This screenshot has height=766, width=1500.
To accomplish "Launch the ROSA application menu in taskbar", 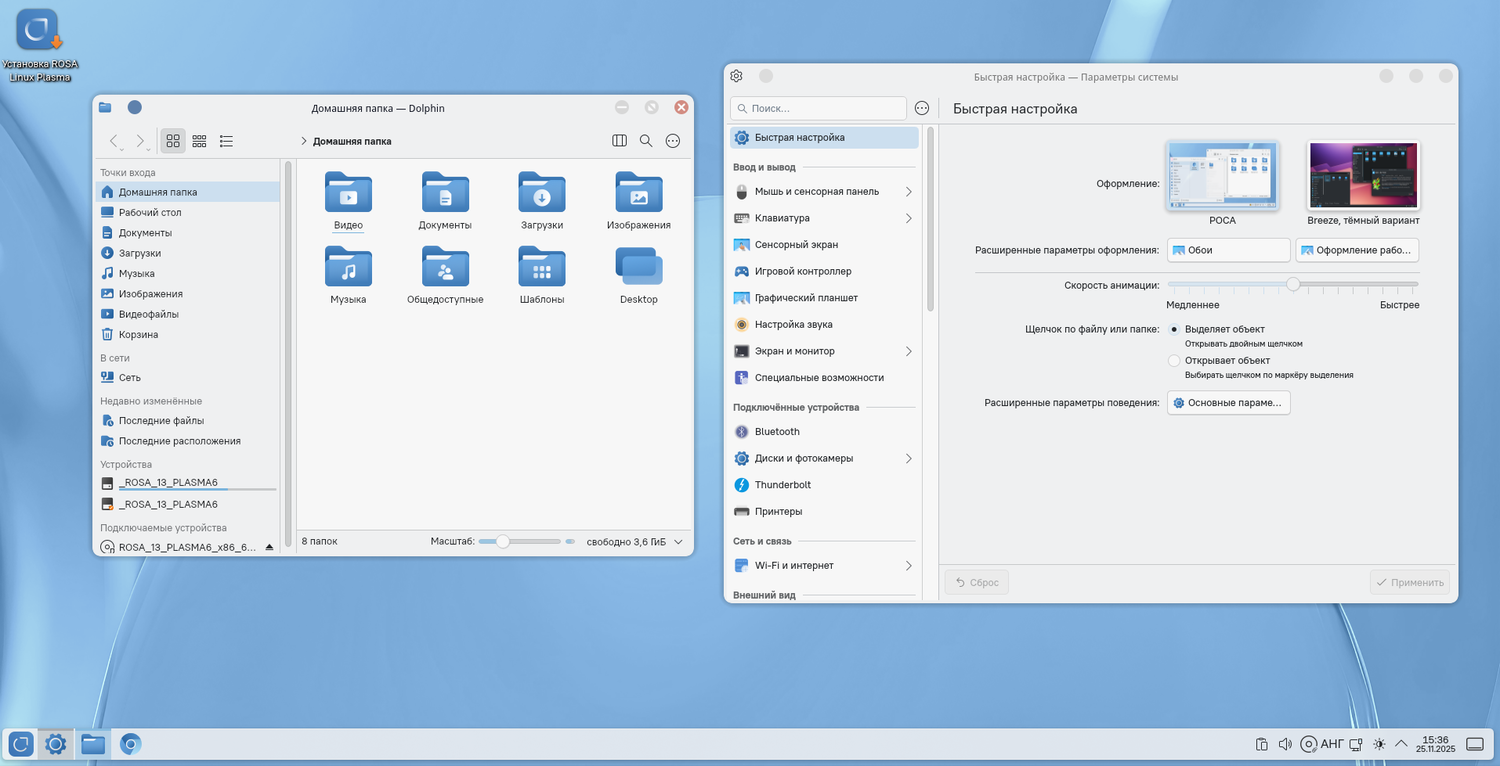I will point(21,744).
